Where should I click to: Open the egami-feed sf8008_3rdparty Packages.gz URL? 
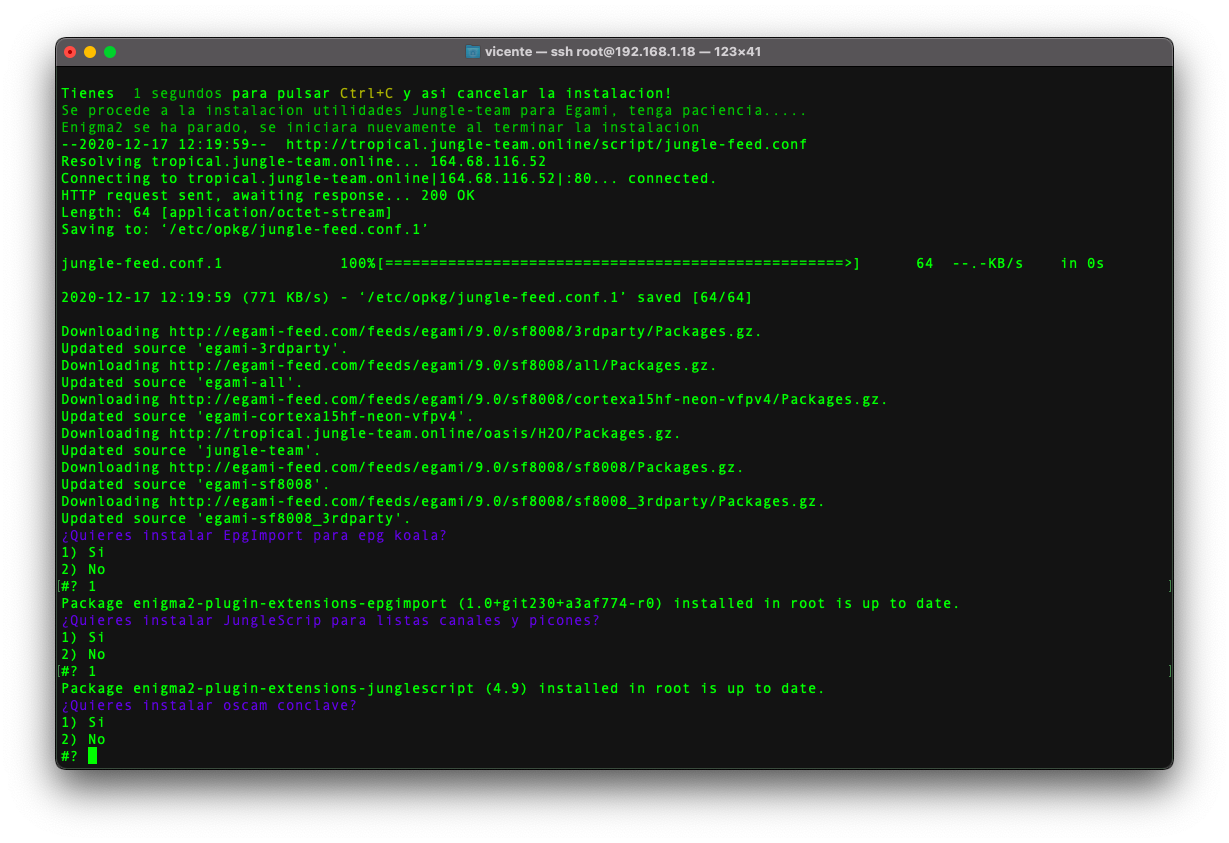[x=496, y=502]
